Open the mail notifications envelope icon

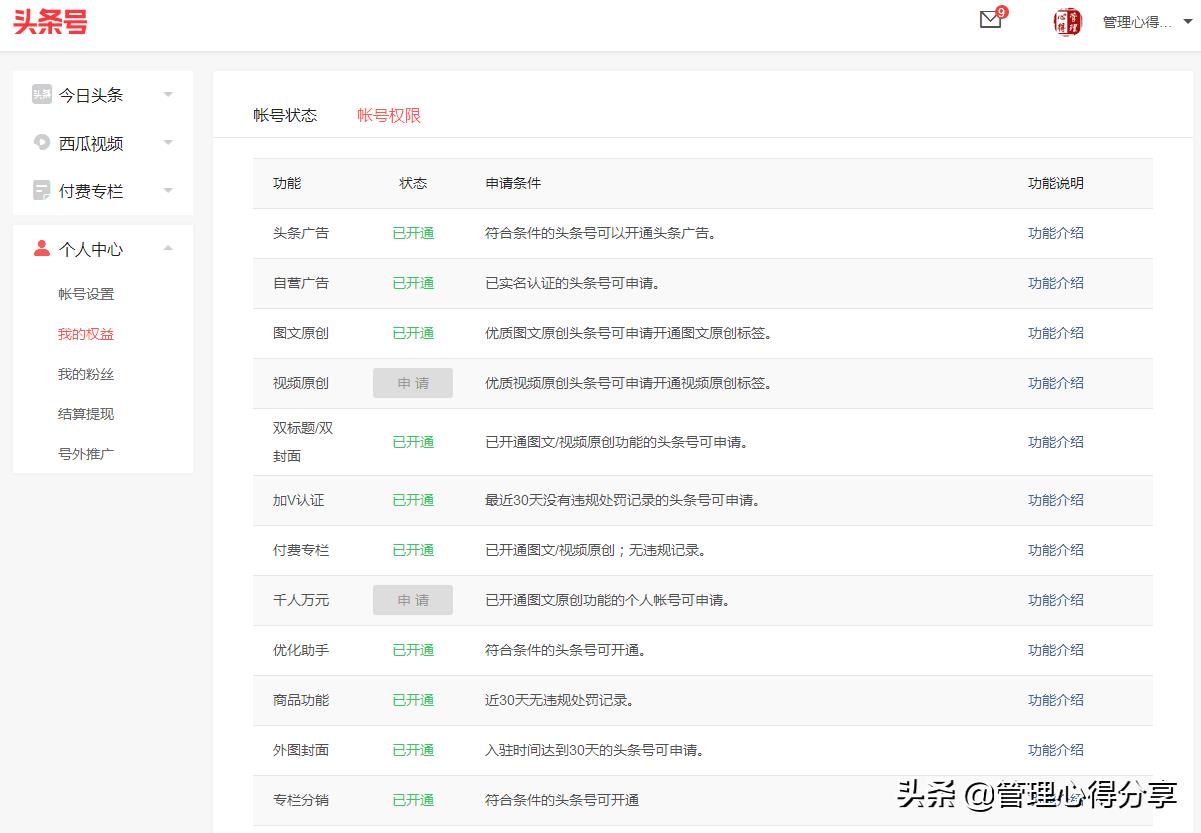pos(990,20)
